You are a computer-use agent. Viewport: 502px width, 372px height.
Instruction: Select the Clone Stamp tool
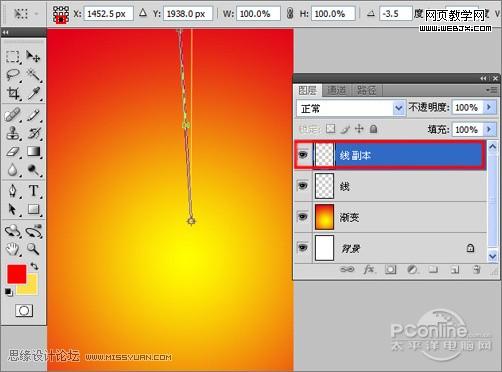(13, 133)
